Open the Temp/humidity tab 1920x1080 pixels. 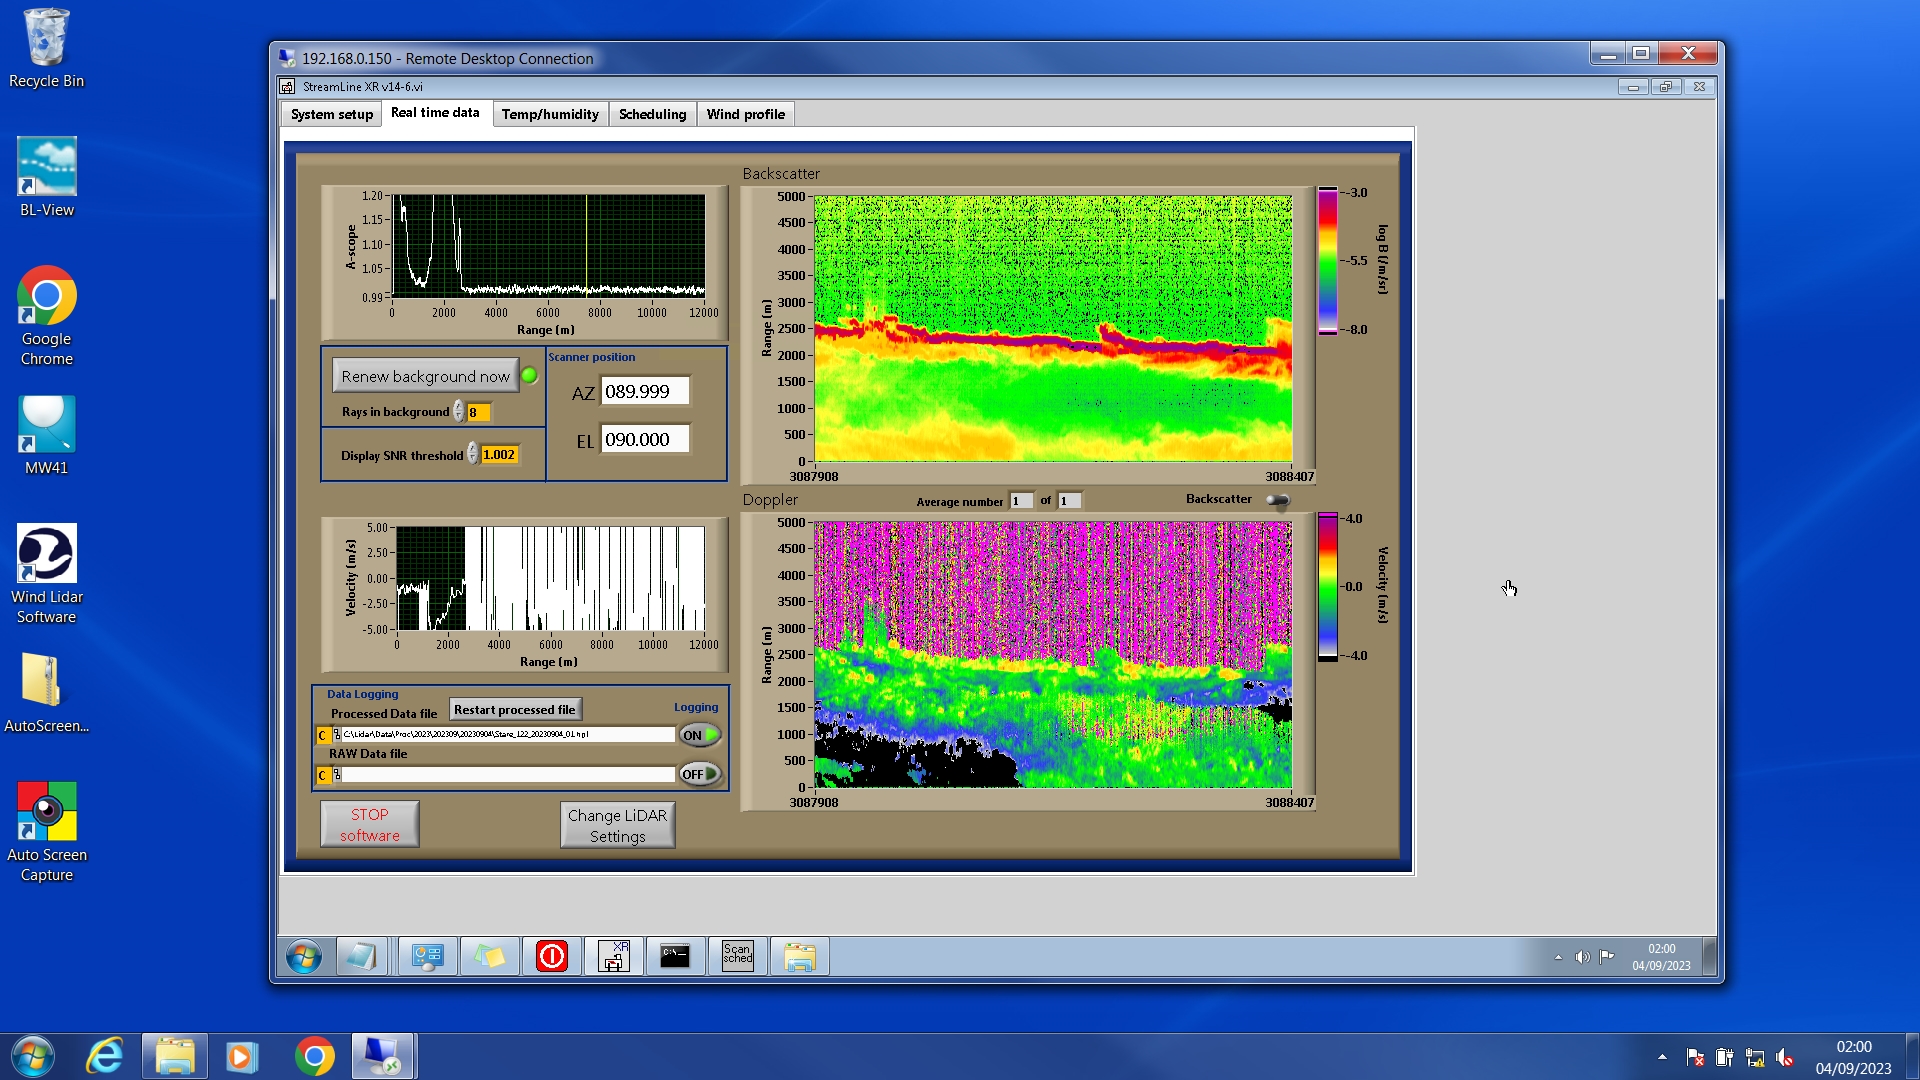550,114
